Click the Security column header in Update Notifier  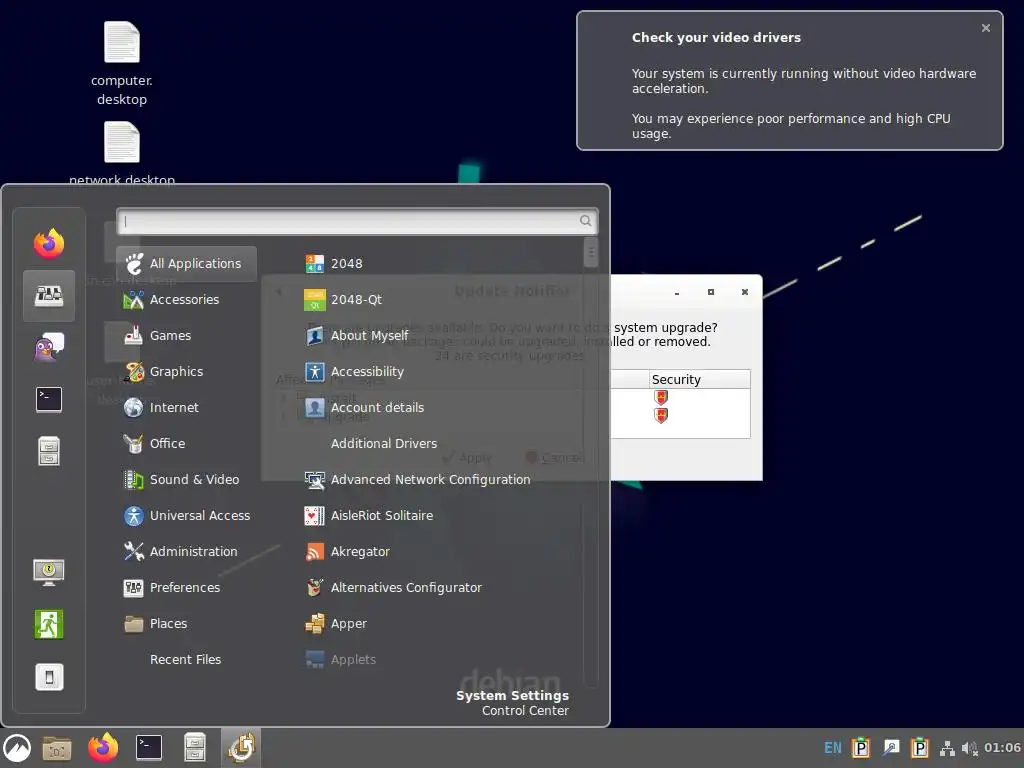[699, 379]
